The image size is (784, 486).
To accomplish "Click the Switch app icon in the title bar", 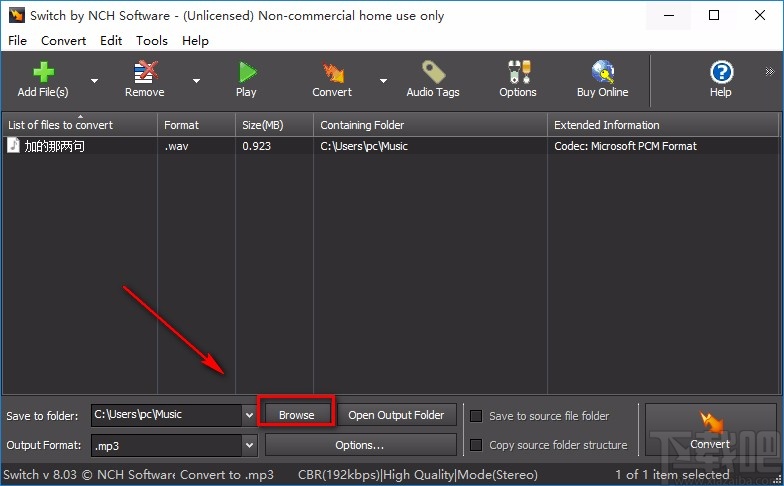I will (x=16, y=15).
